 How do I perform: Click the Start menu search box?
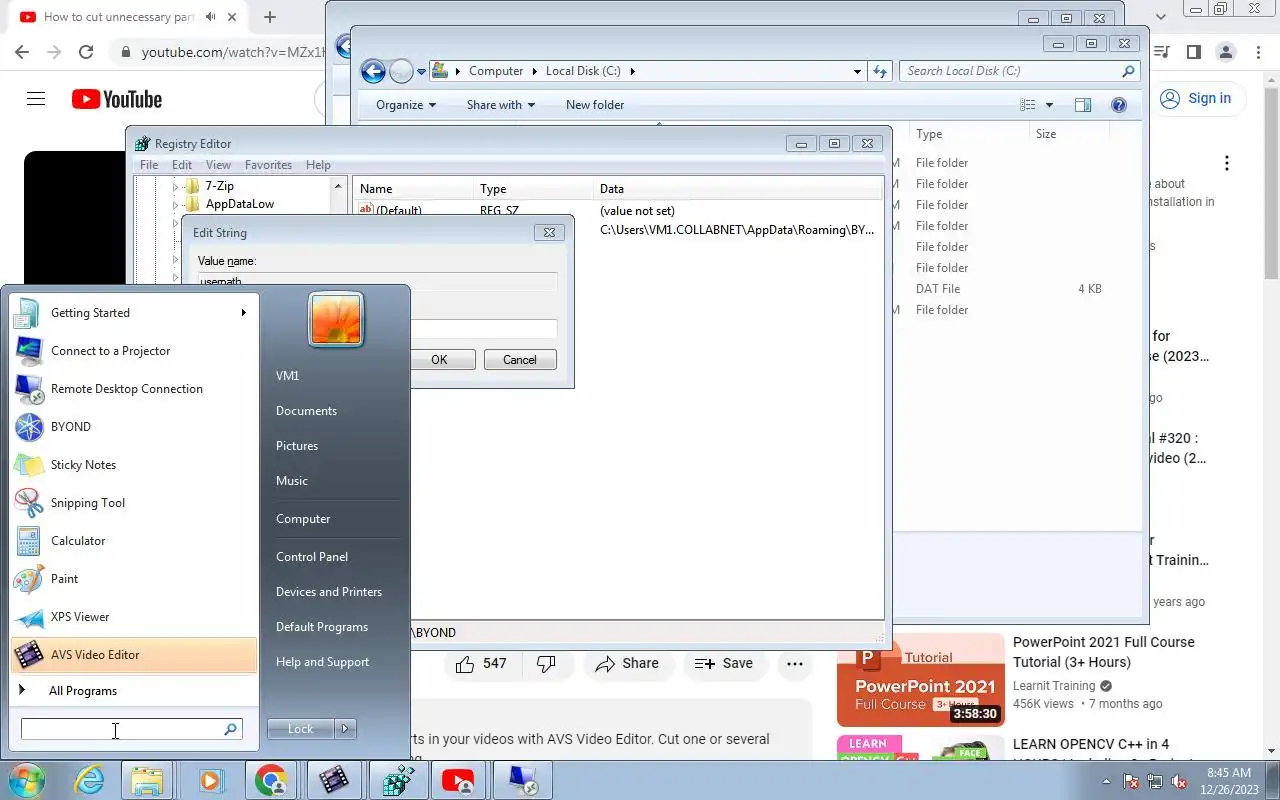(x=131, y=730)
